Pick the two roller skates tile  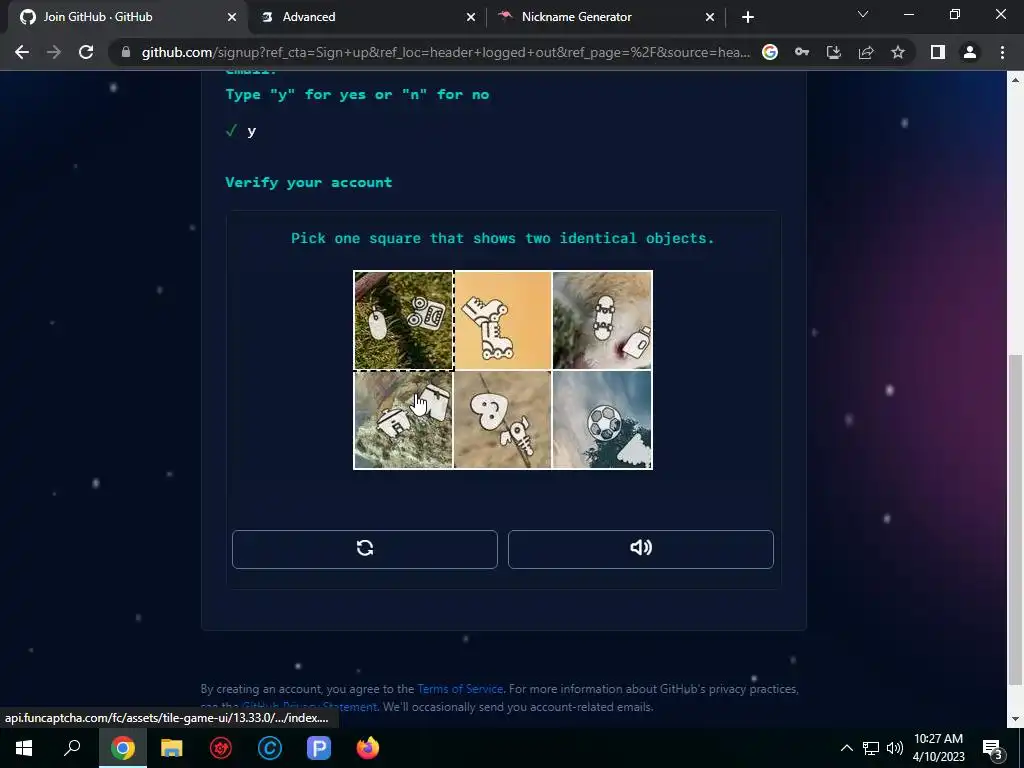coord(503,320)
